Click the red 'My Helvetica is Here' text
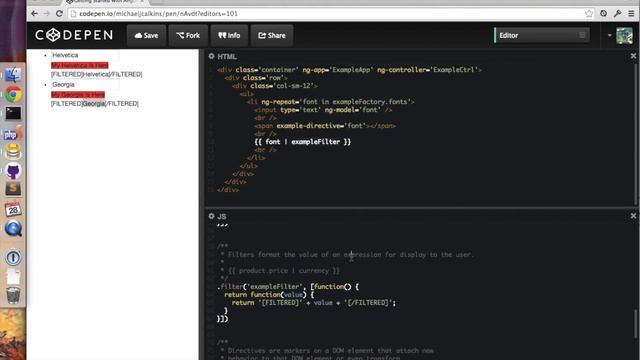 point(80,65)
